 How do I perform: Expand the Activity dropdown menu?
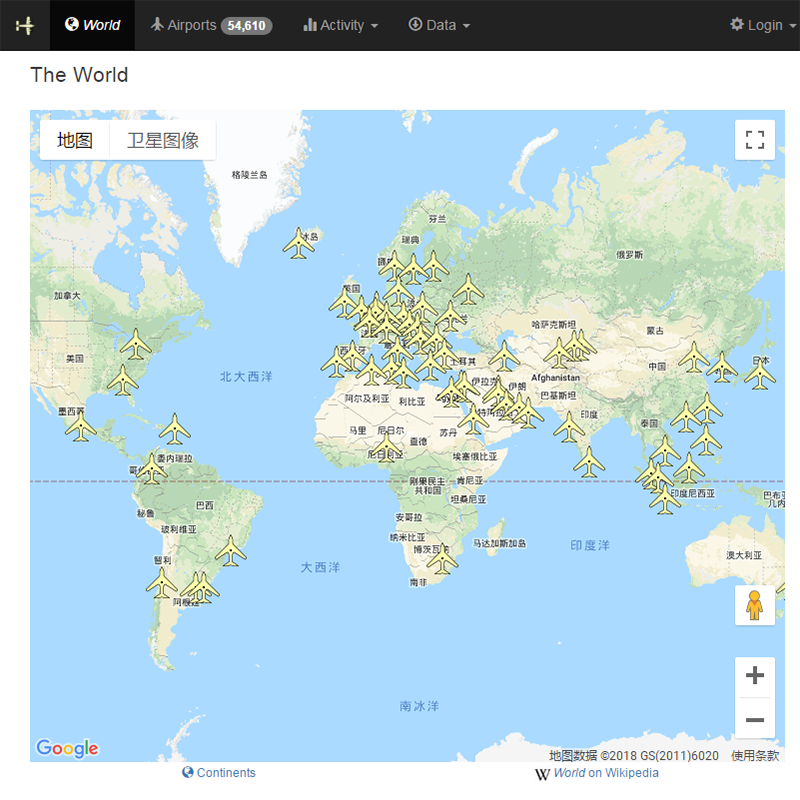pyautogui.click(x=340, y=25)
